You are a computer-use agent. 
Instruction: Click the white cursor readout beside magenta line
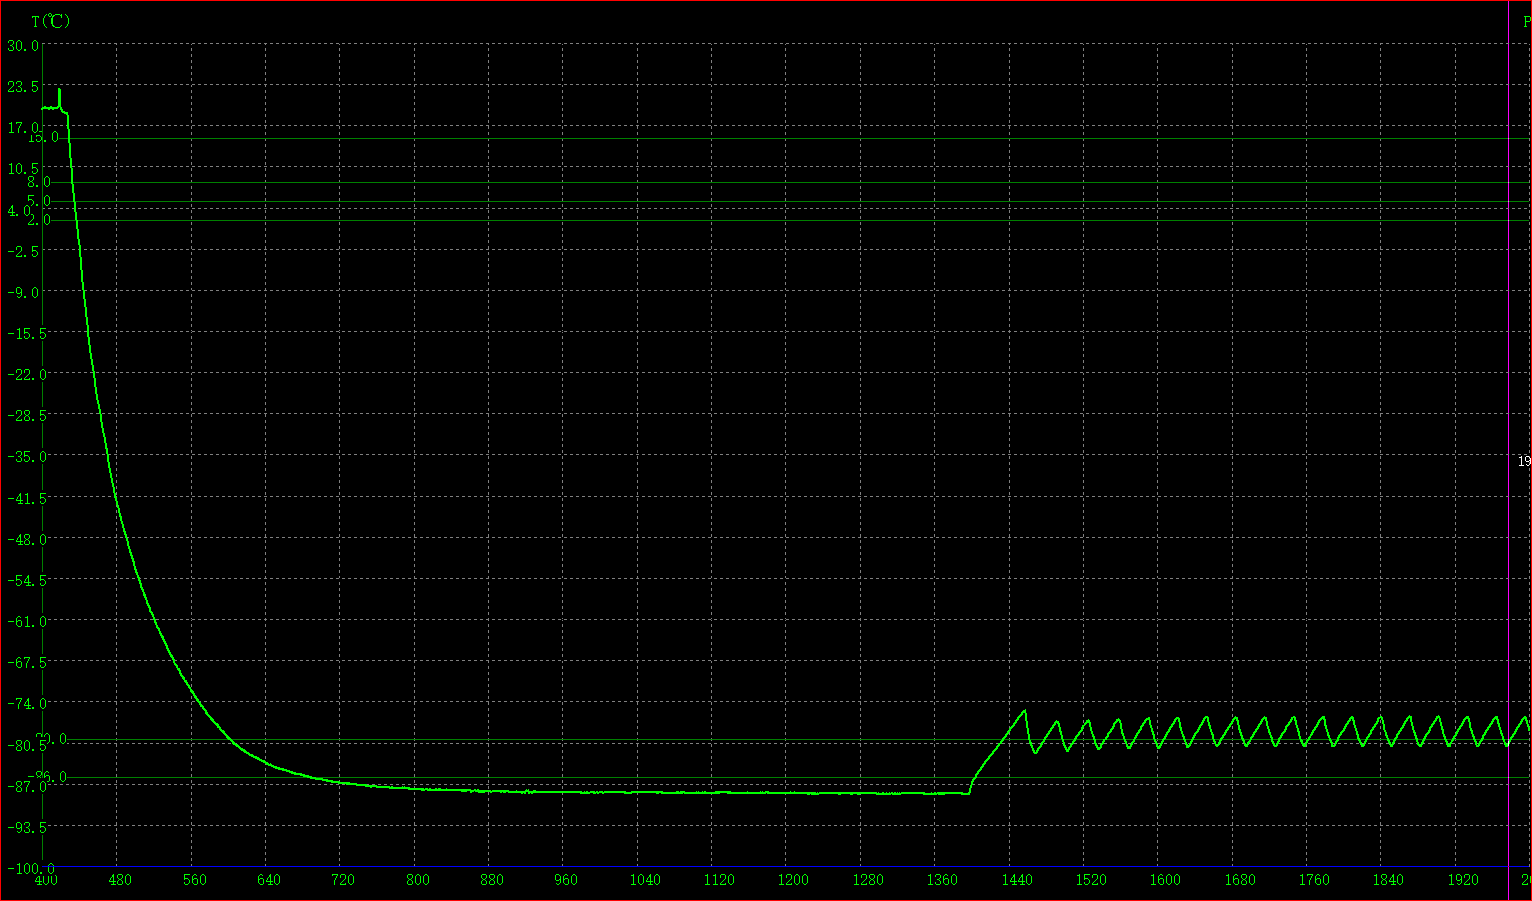point(1524,461)
